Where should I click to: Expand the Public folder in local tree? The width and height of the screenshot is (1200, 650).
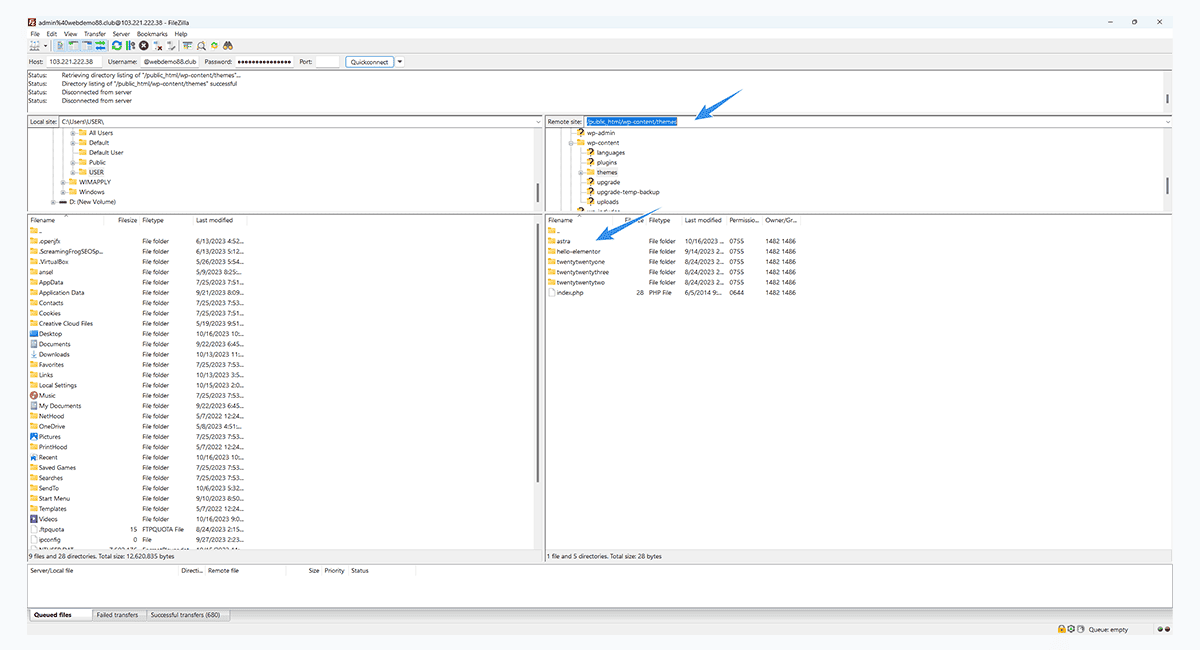(x=73, y=162)
